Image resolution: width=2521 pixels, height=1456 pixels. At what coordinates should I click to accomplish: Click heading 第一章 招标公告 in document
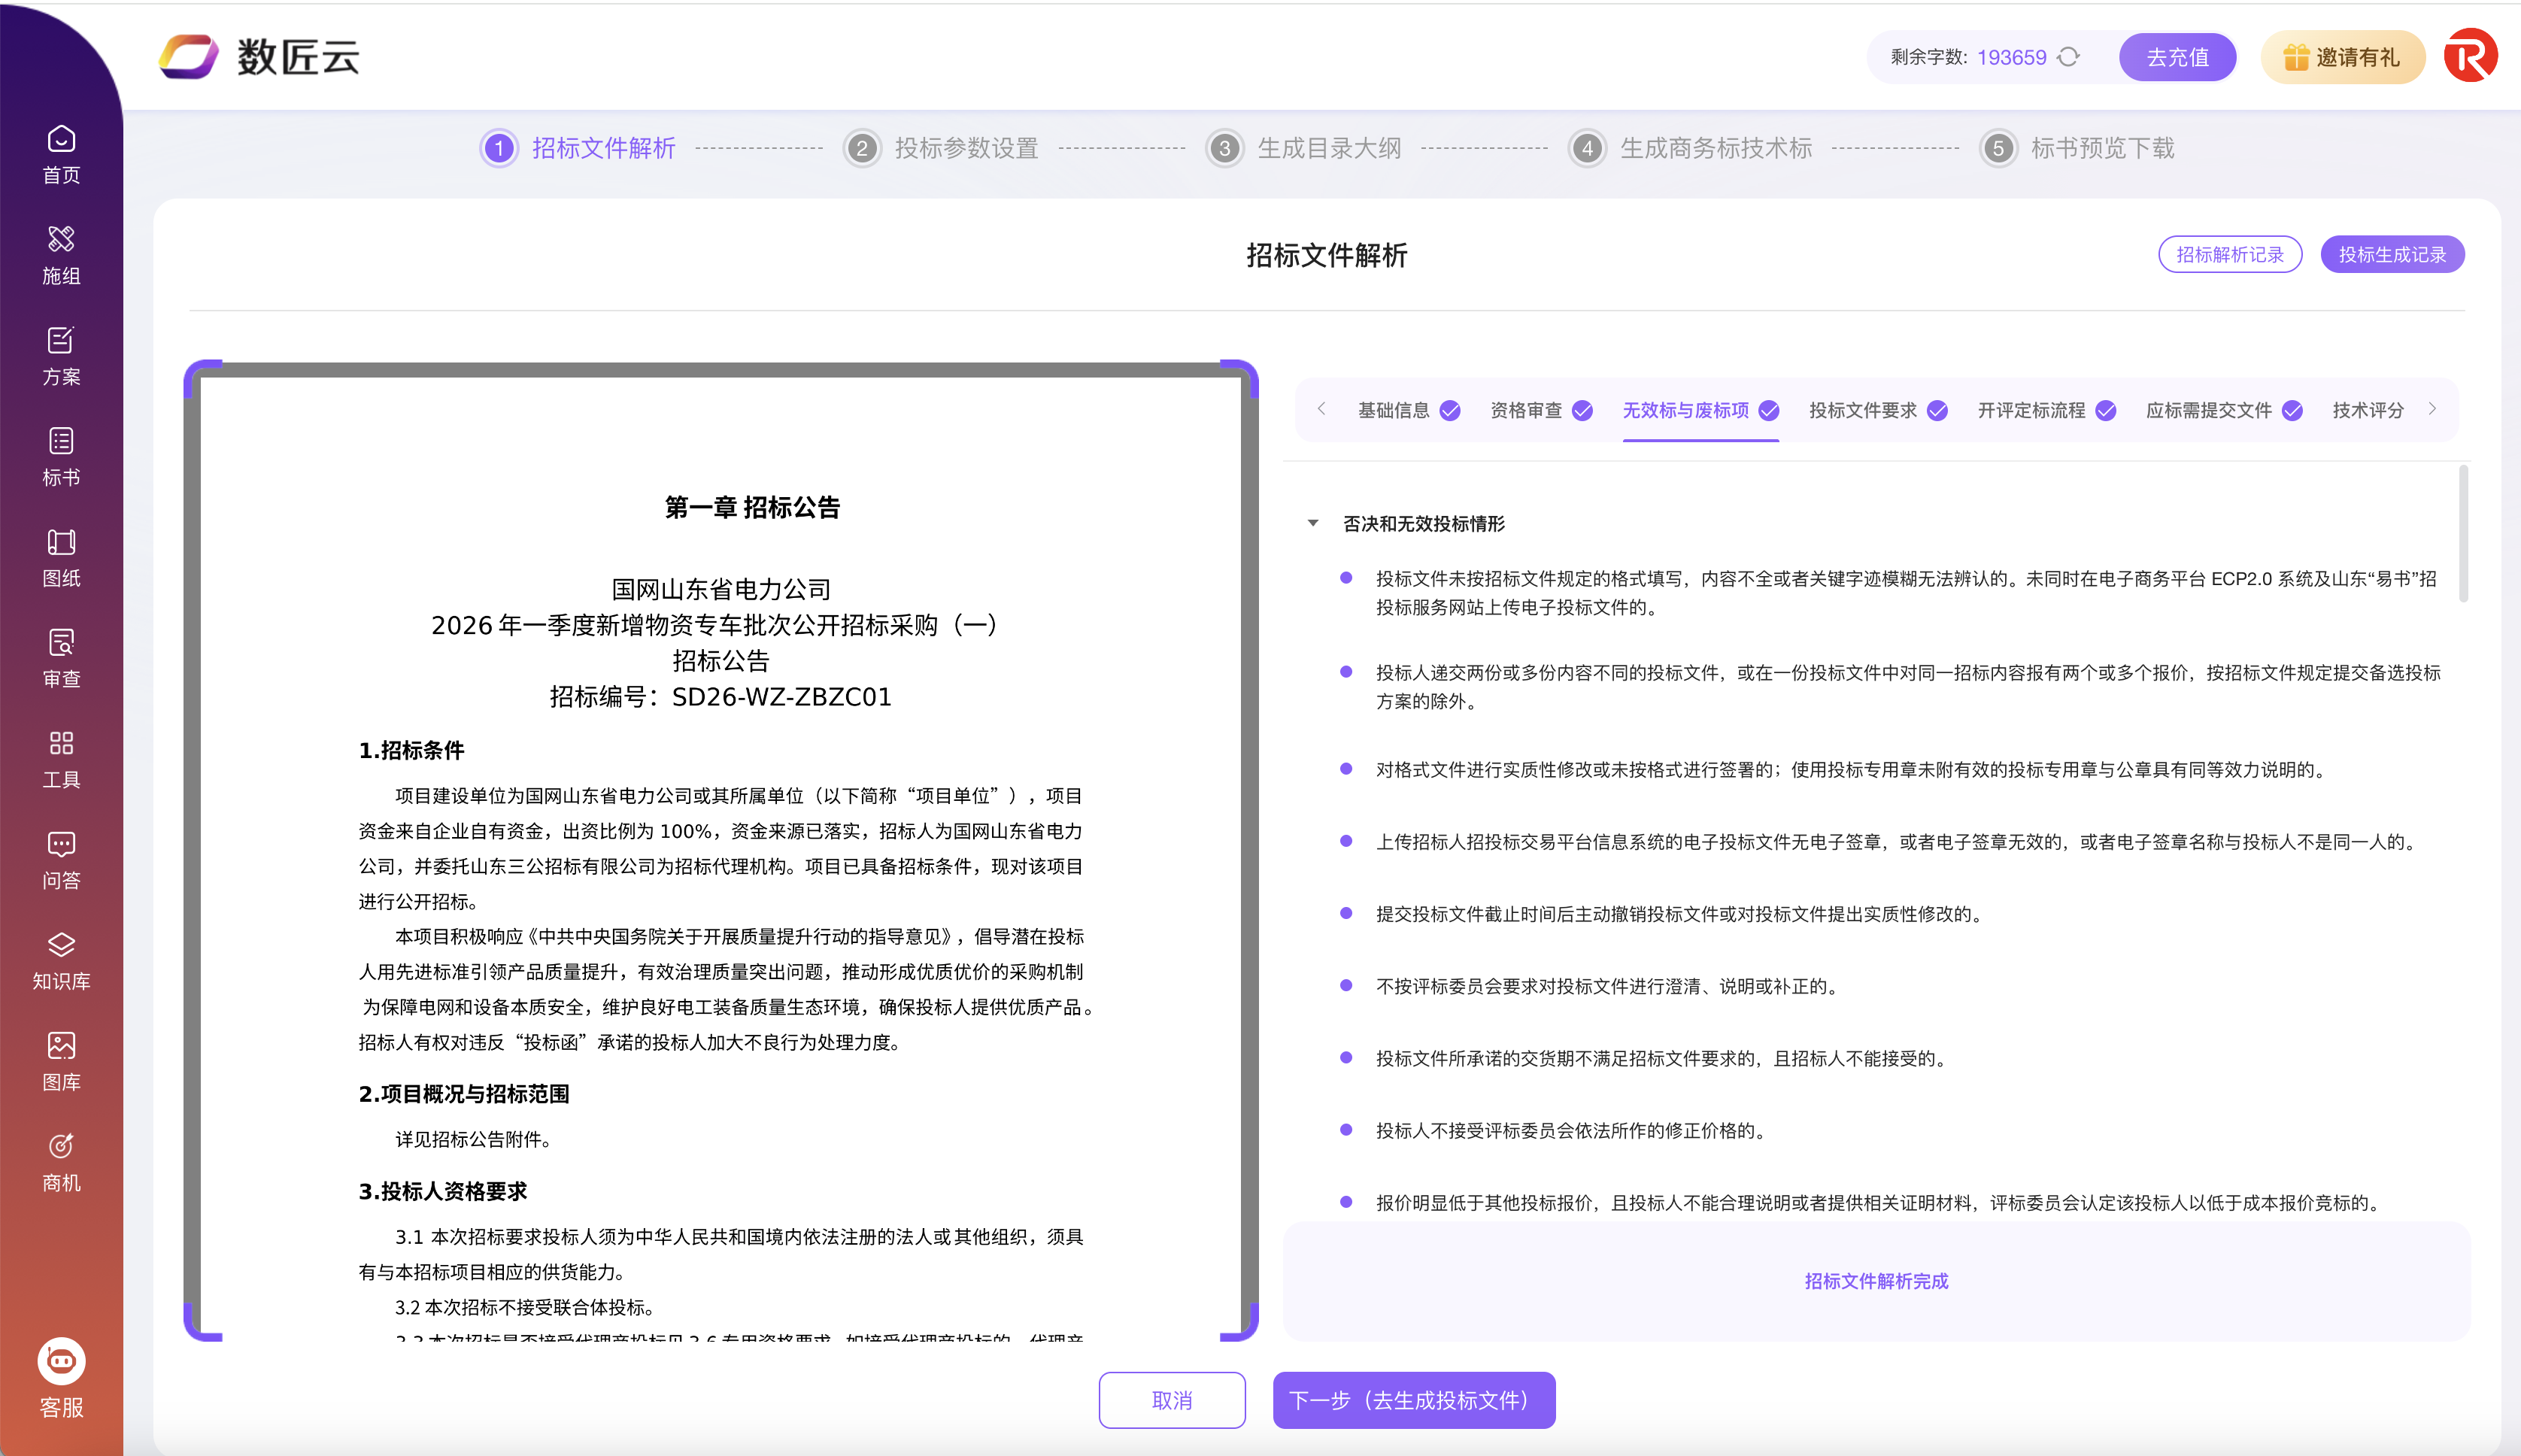[752, 507]
